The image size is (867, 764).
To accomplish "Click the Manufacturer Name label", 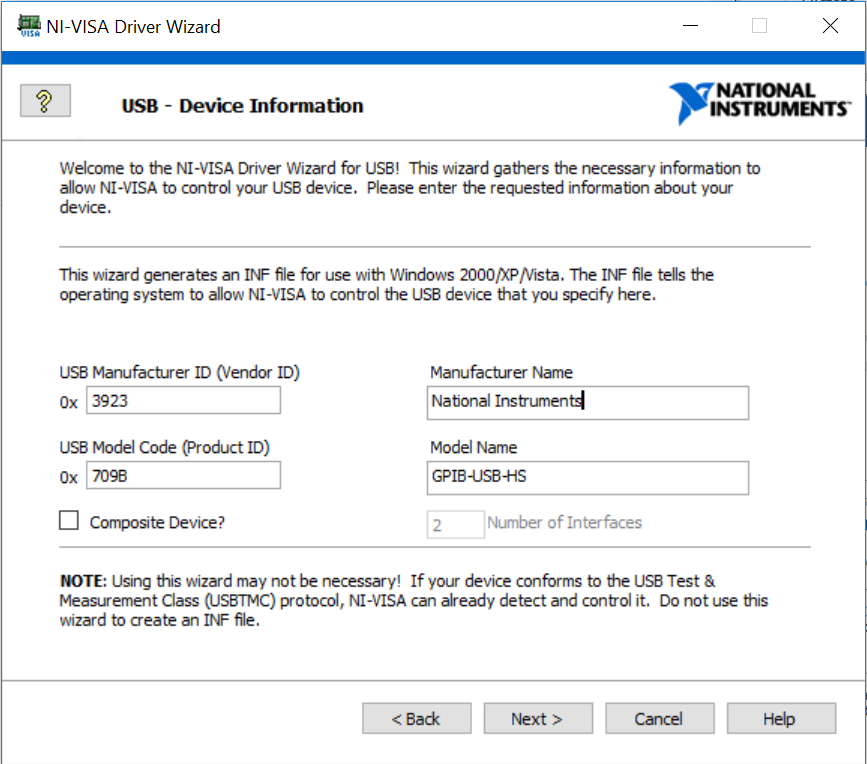I will pyautogui.click(x=501, y=372).
